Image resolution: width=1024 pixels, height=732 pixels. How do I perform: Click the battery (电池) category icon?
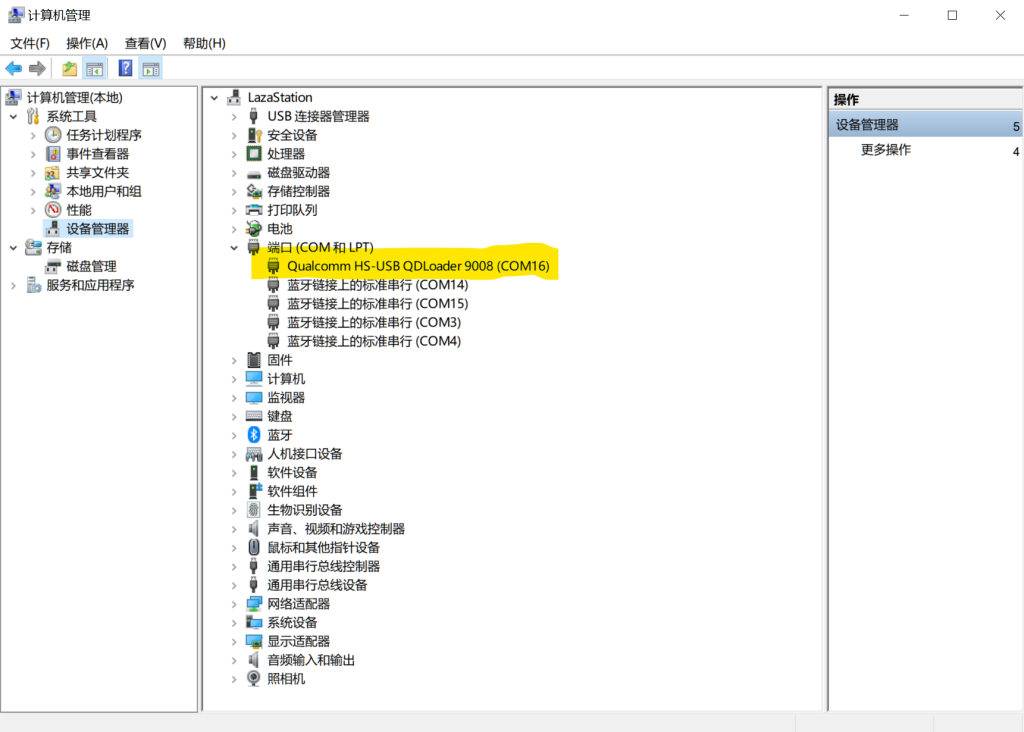[x=254, y=229]
